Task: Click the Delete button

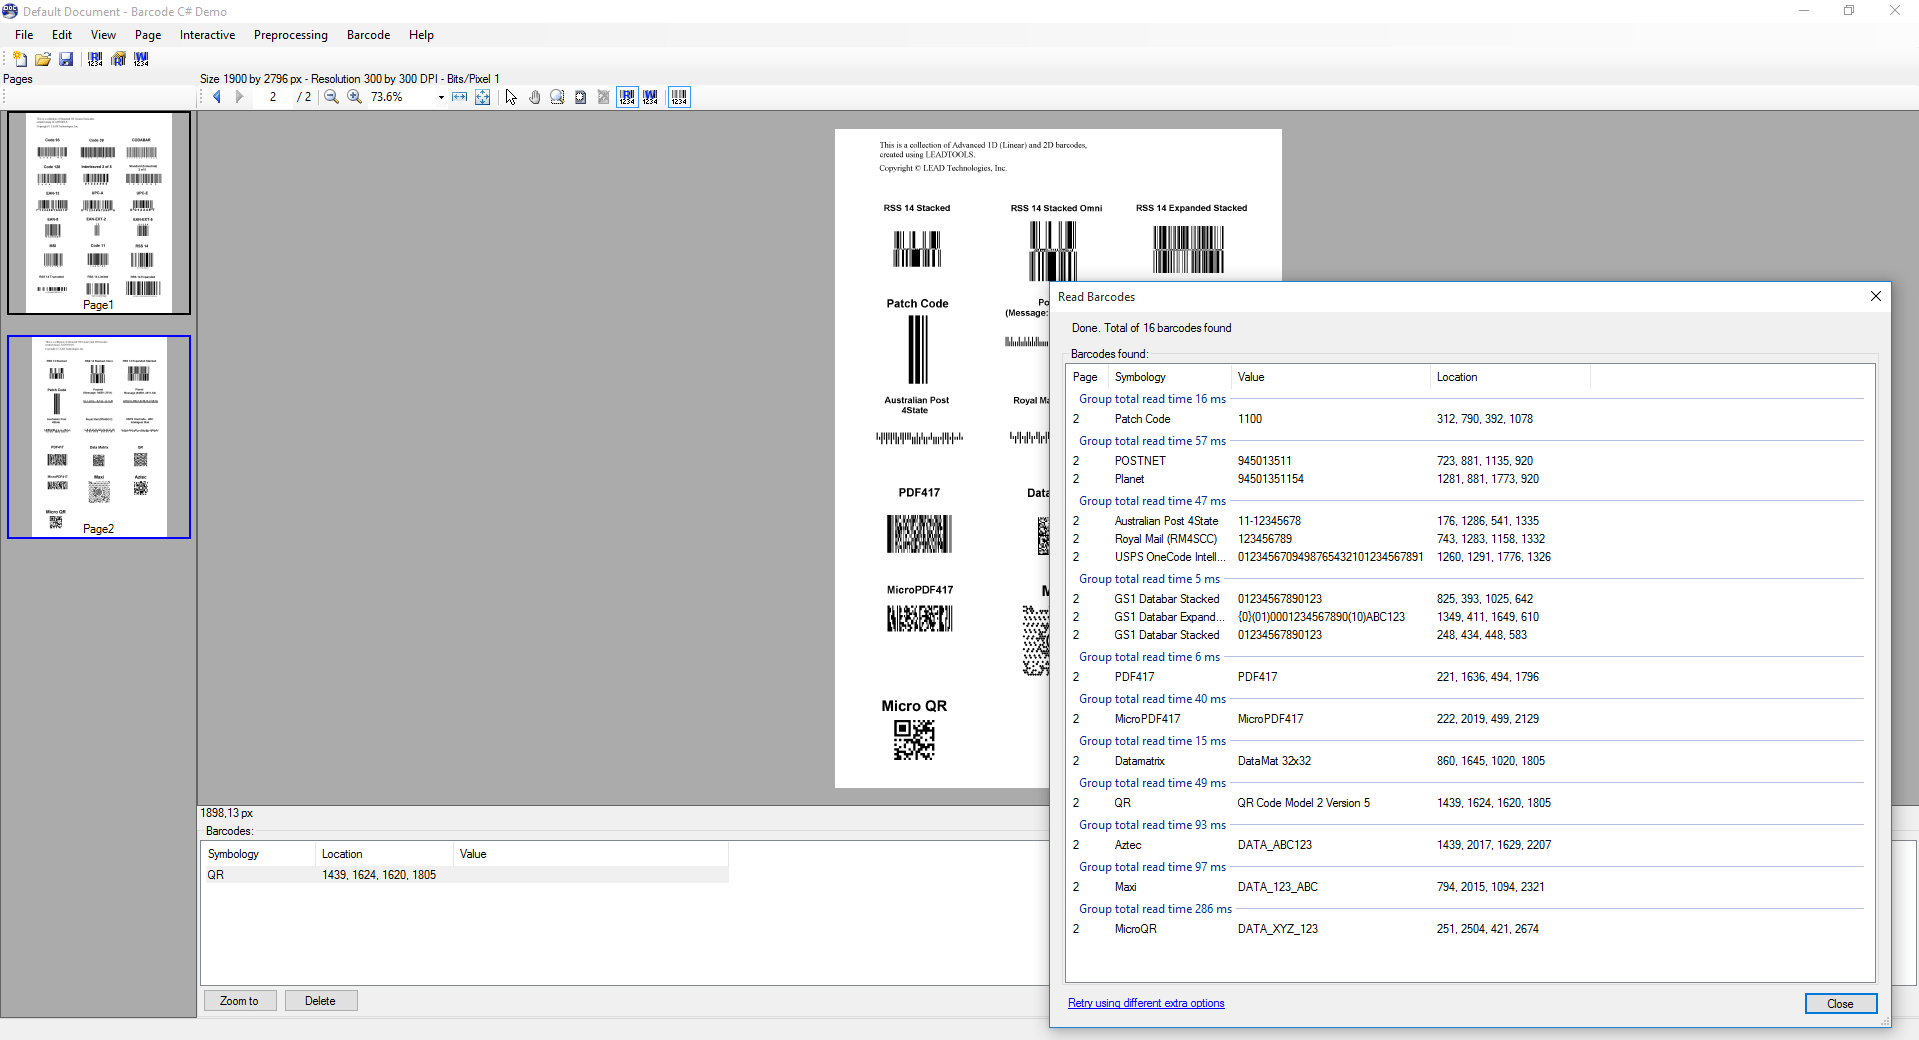Action: click(x=320, y=1001)
